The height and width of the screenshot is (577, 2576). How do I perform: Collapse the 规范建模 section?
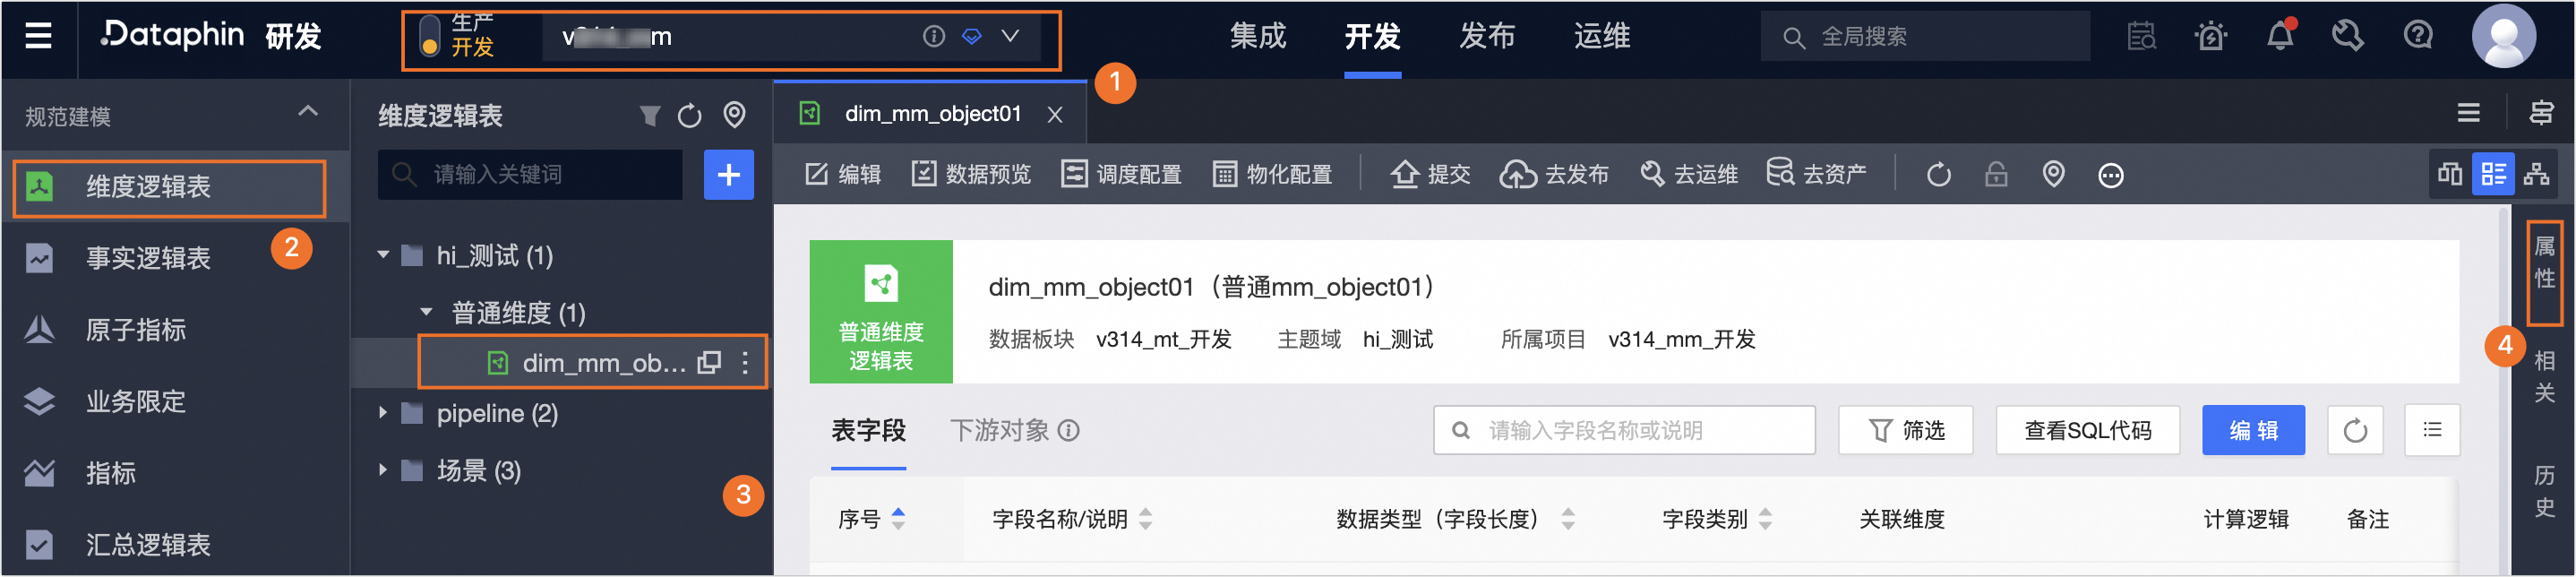click(x=307, y=112)
